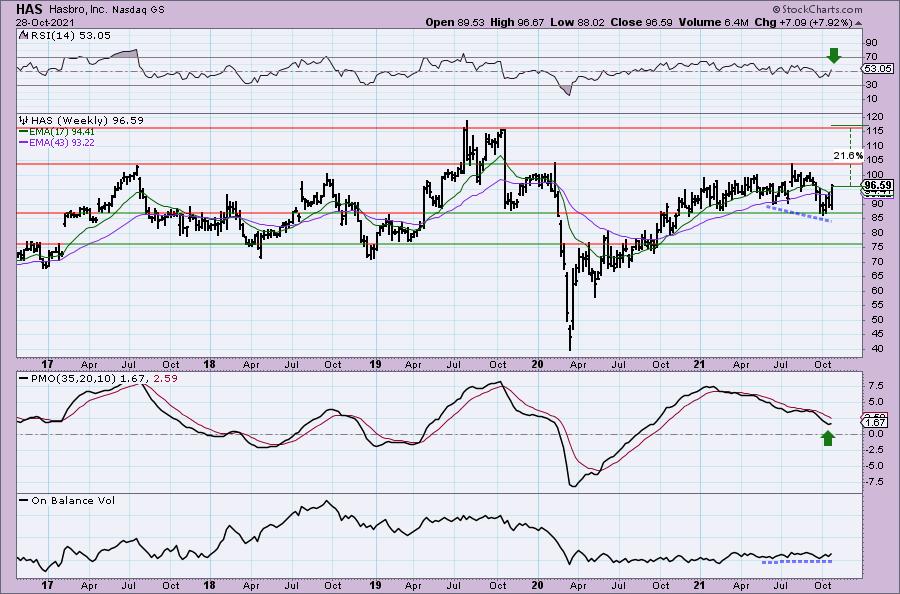Click the green EMA(17) legend line swatch
The width and height of the screenshot is (900, 594).
(24, 131)
